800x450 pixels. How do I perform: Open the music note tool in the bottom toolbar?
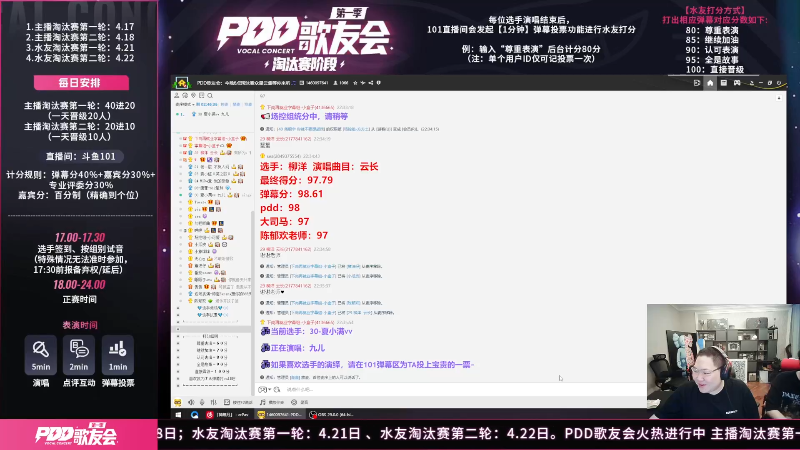tap(263, 403)
